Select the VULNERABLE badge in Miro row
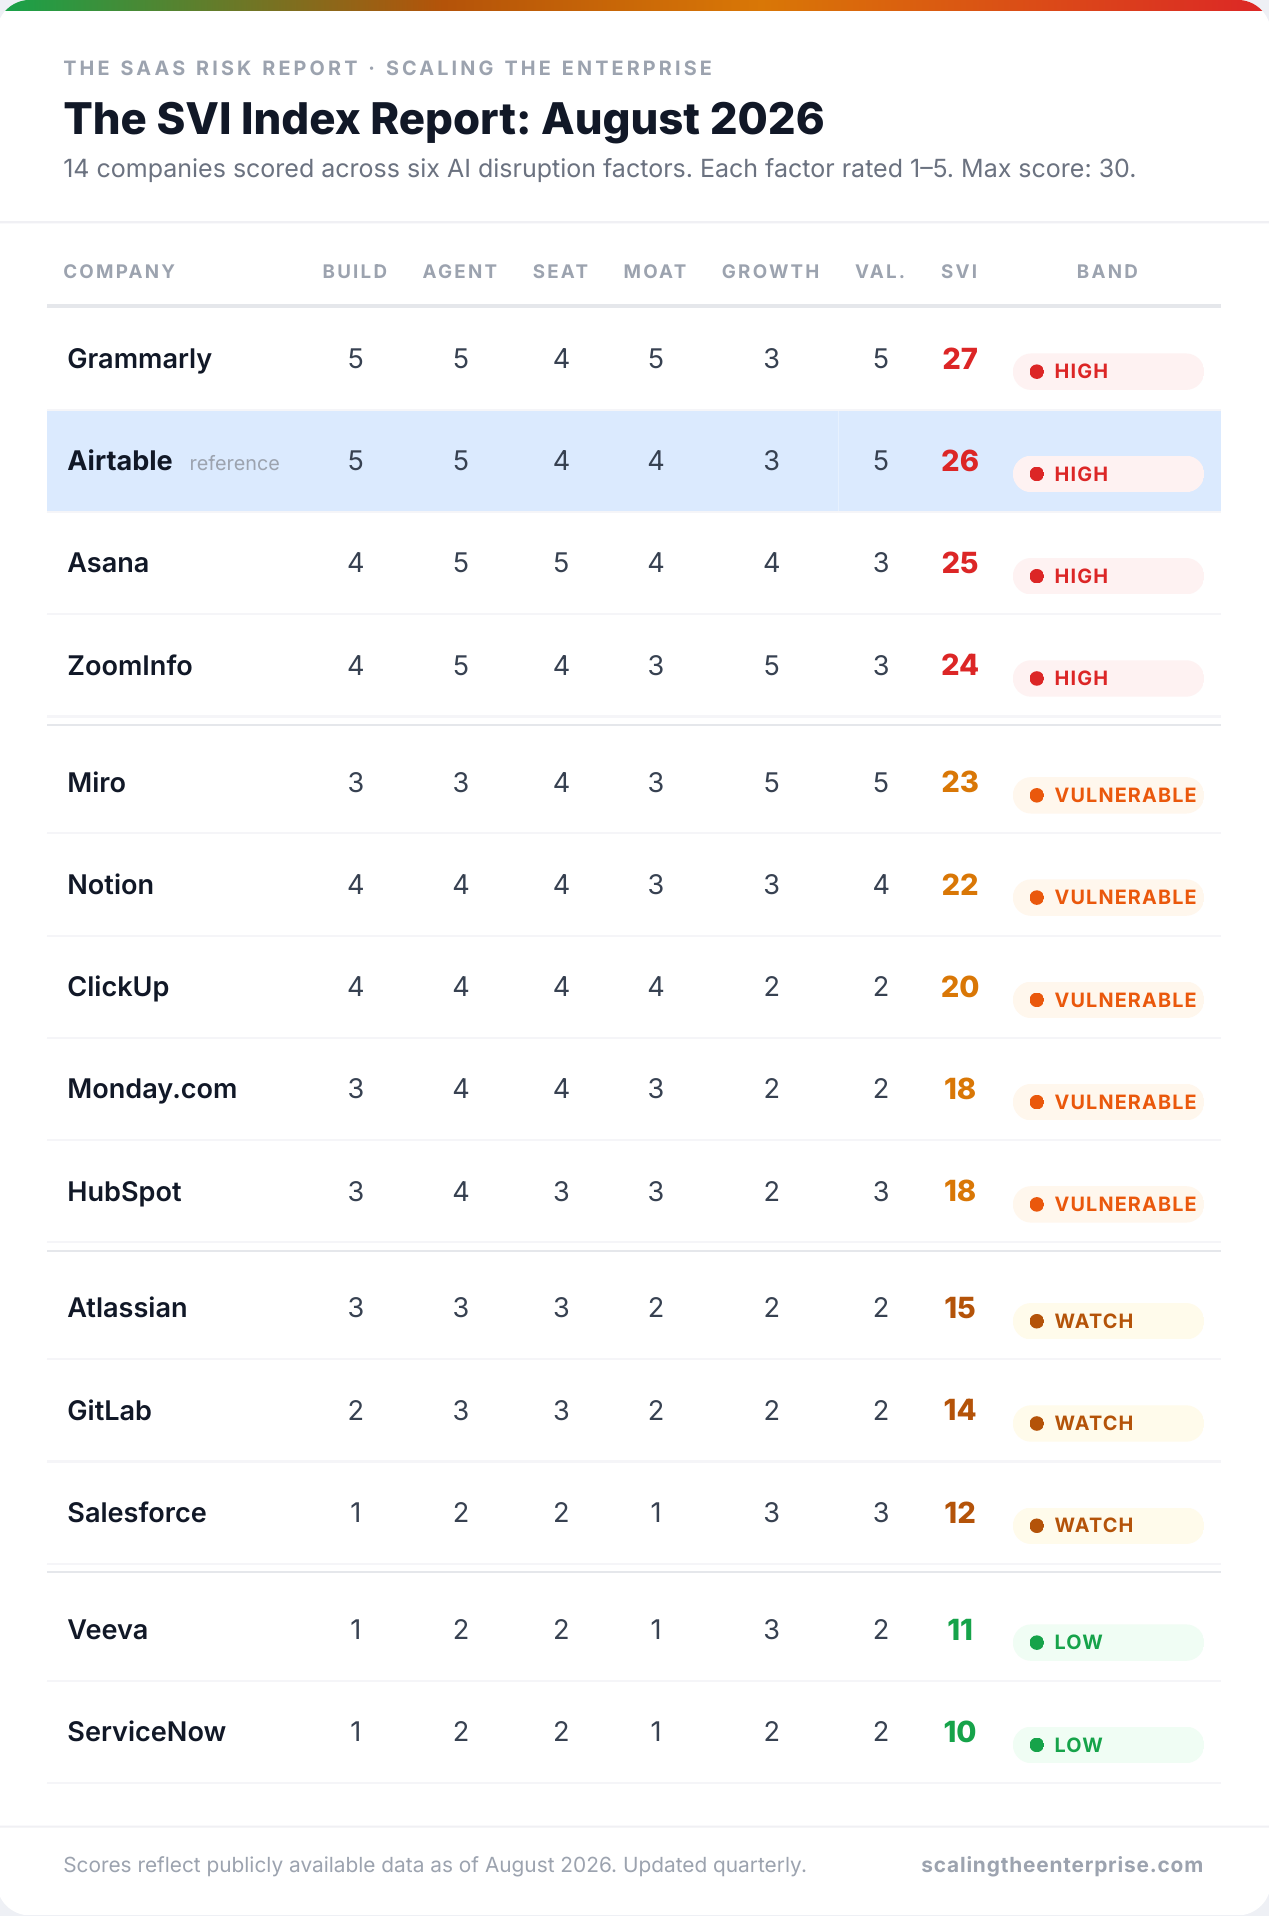1269x1916 pixels. tap(1108, 795)
